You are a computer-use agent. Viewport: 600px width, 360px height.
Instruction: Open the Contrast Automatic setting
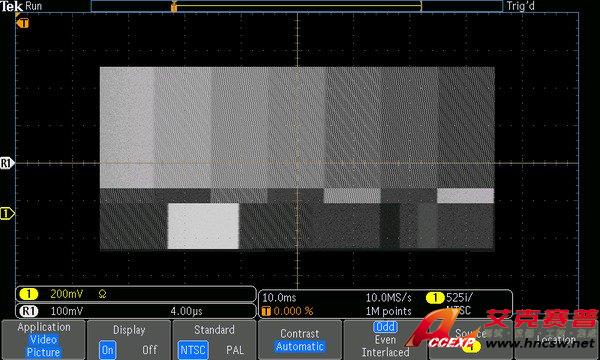(300, 340)
